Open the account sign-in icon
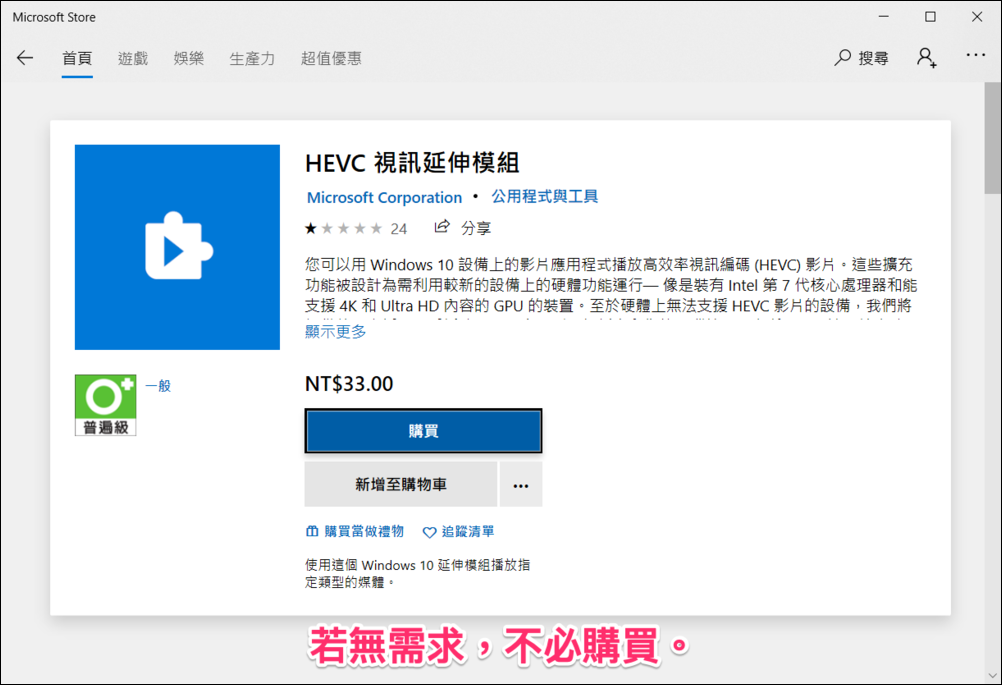The width and height of the screenshot is (1002, 685). coord(927,58)
